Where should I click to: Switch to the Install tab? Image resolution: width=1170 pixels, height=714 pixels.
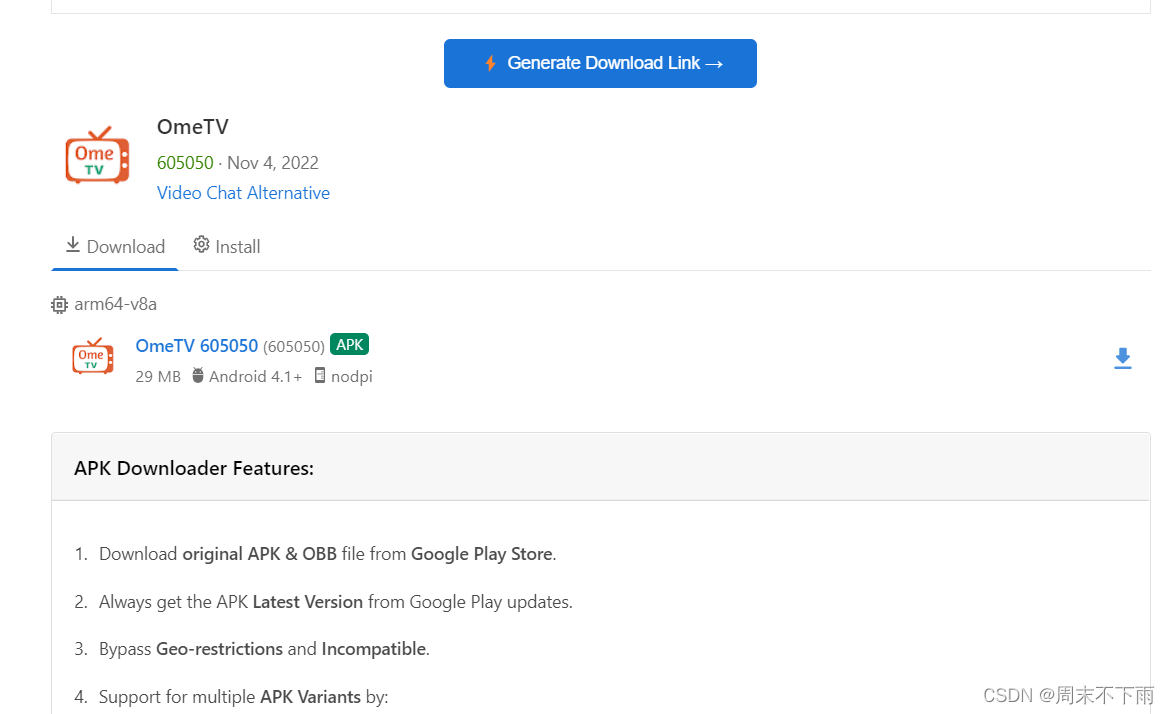click(227, 247)
